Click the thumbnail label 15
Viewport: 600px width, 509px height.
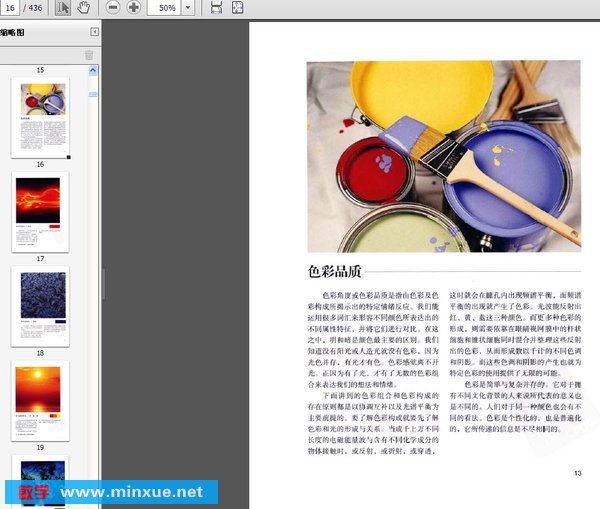click(40, 70)
